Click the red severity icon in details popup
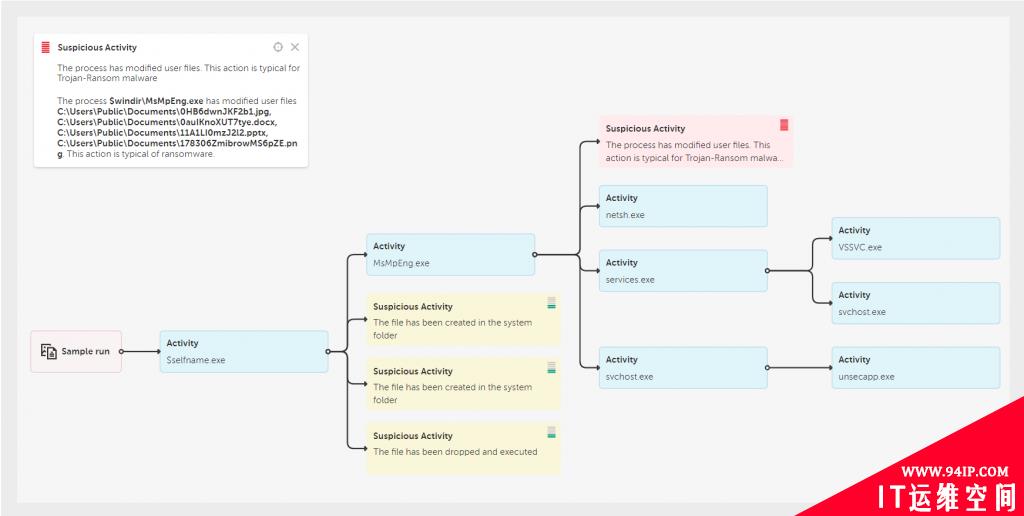This screenshot has height=516, width=1024. tap(45, 47)
